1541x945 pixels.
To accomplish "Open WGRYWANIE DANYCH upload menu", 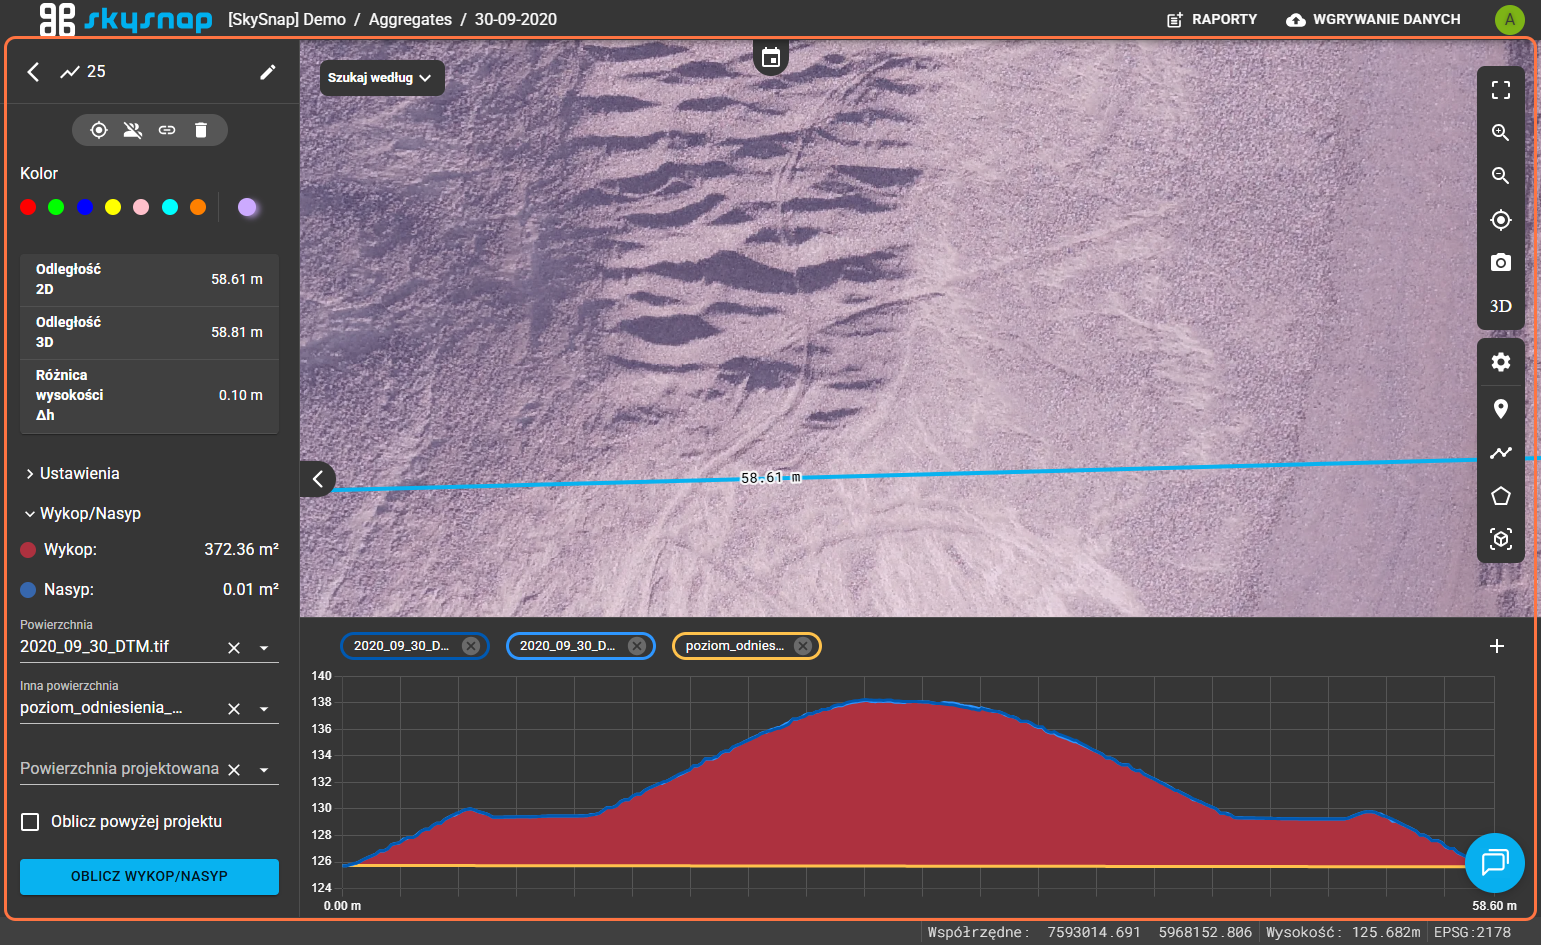I will [1373, 19].
